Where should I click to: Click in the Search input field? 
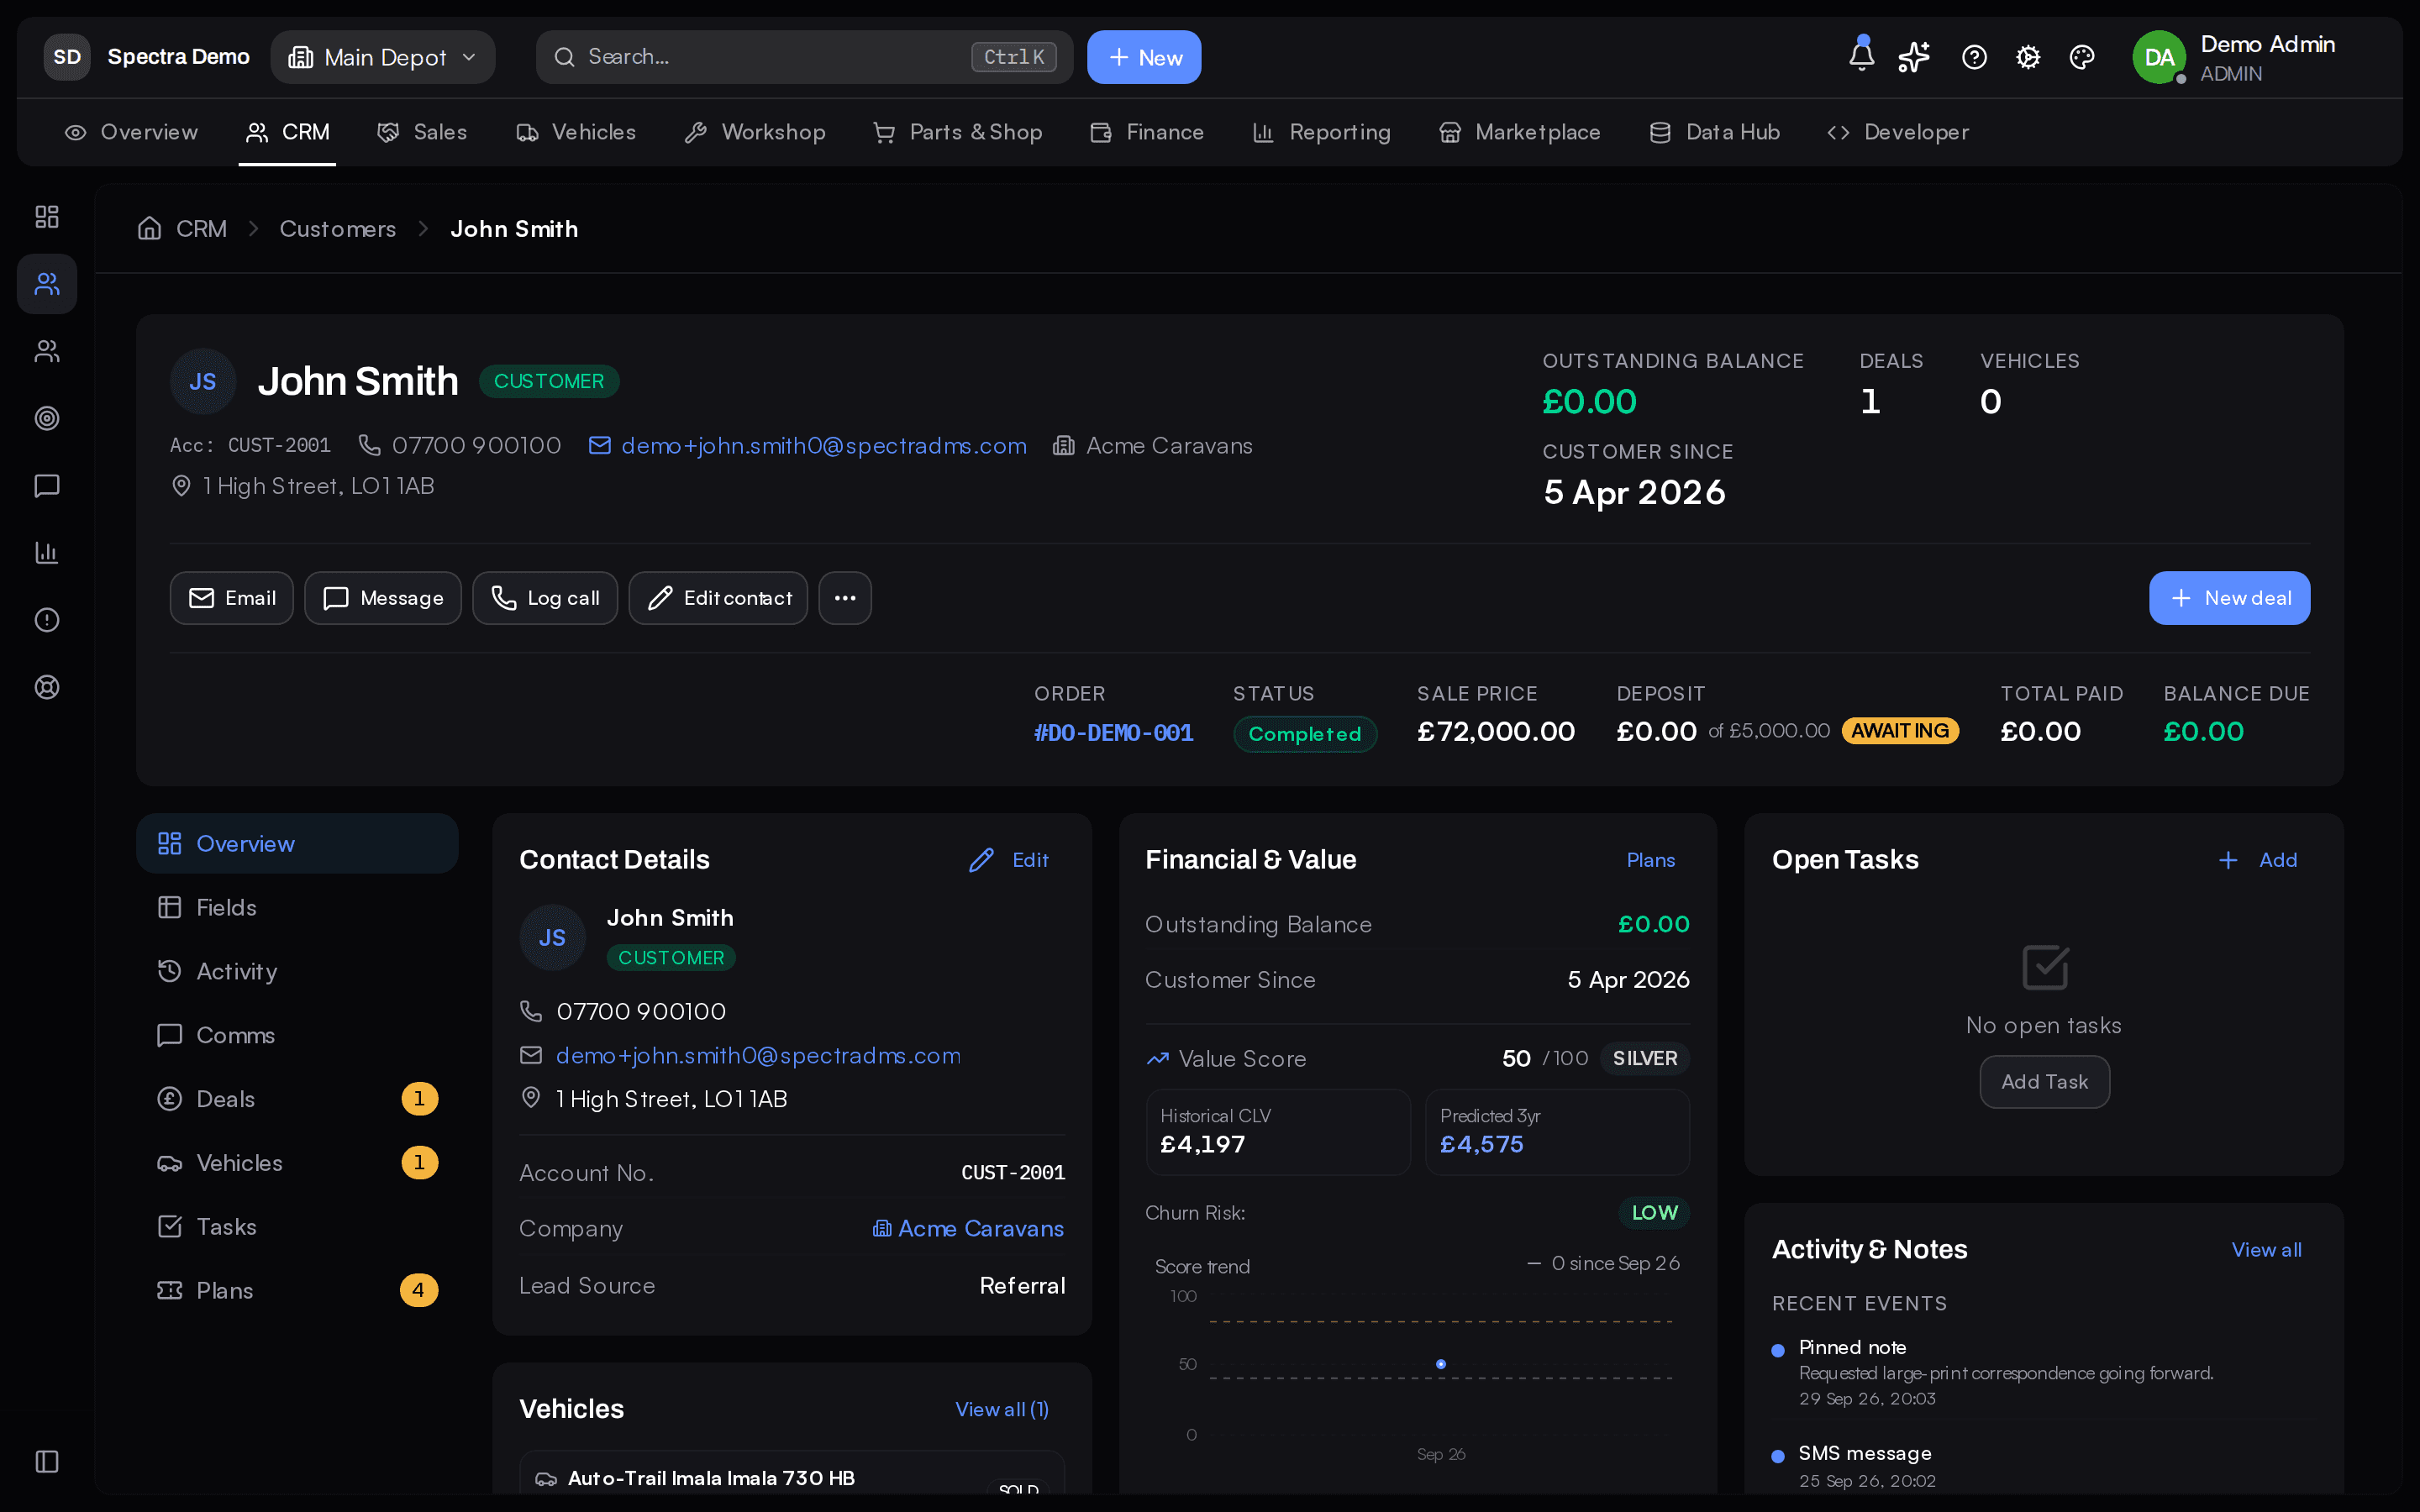click(x=804, y=57)
